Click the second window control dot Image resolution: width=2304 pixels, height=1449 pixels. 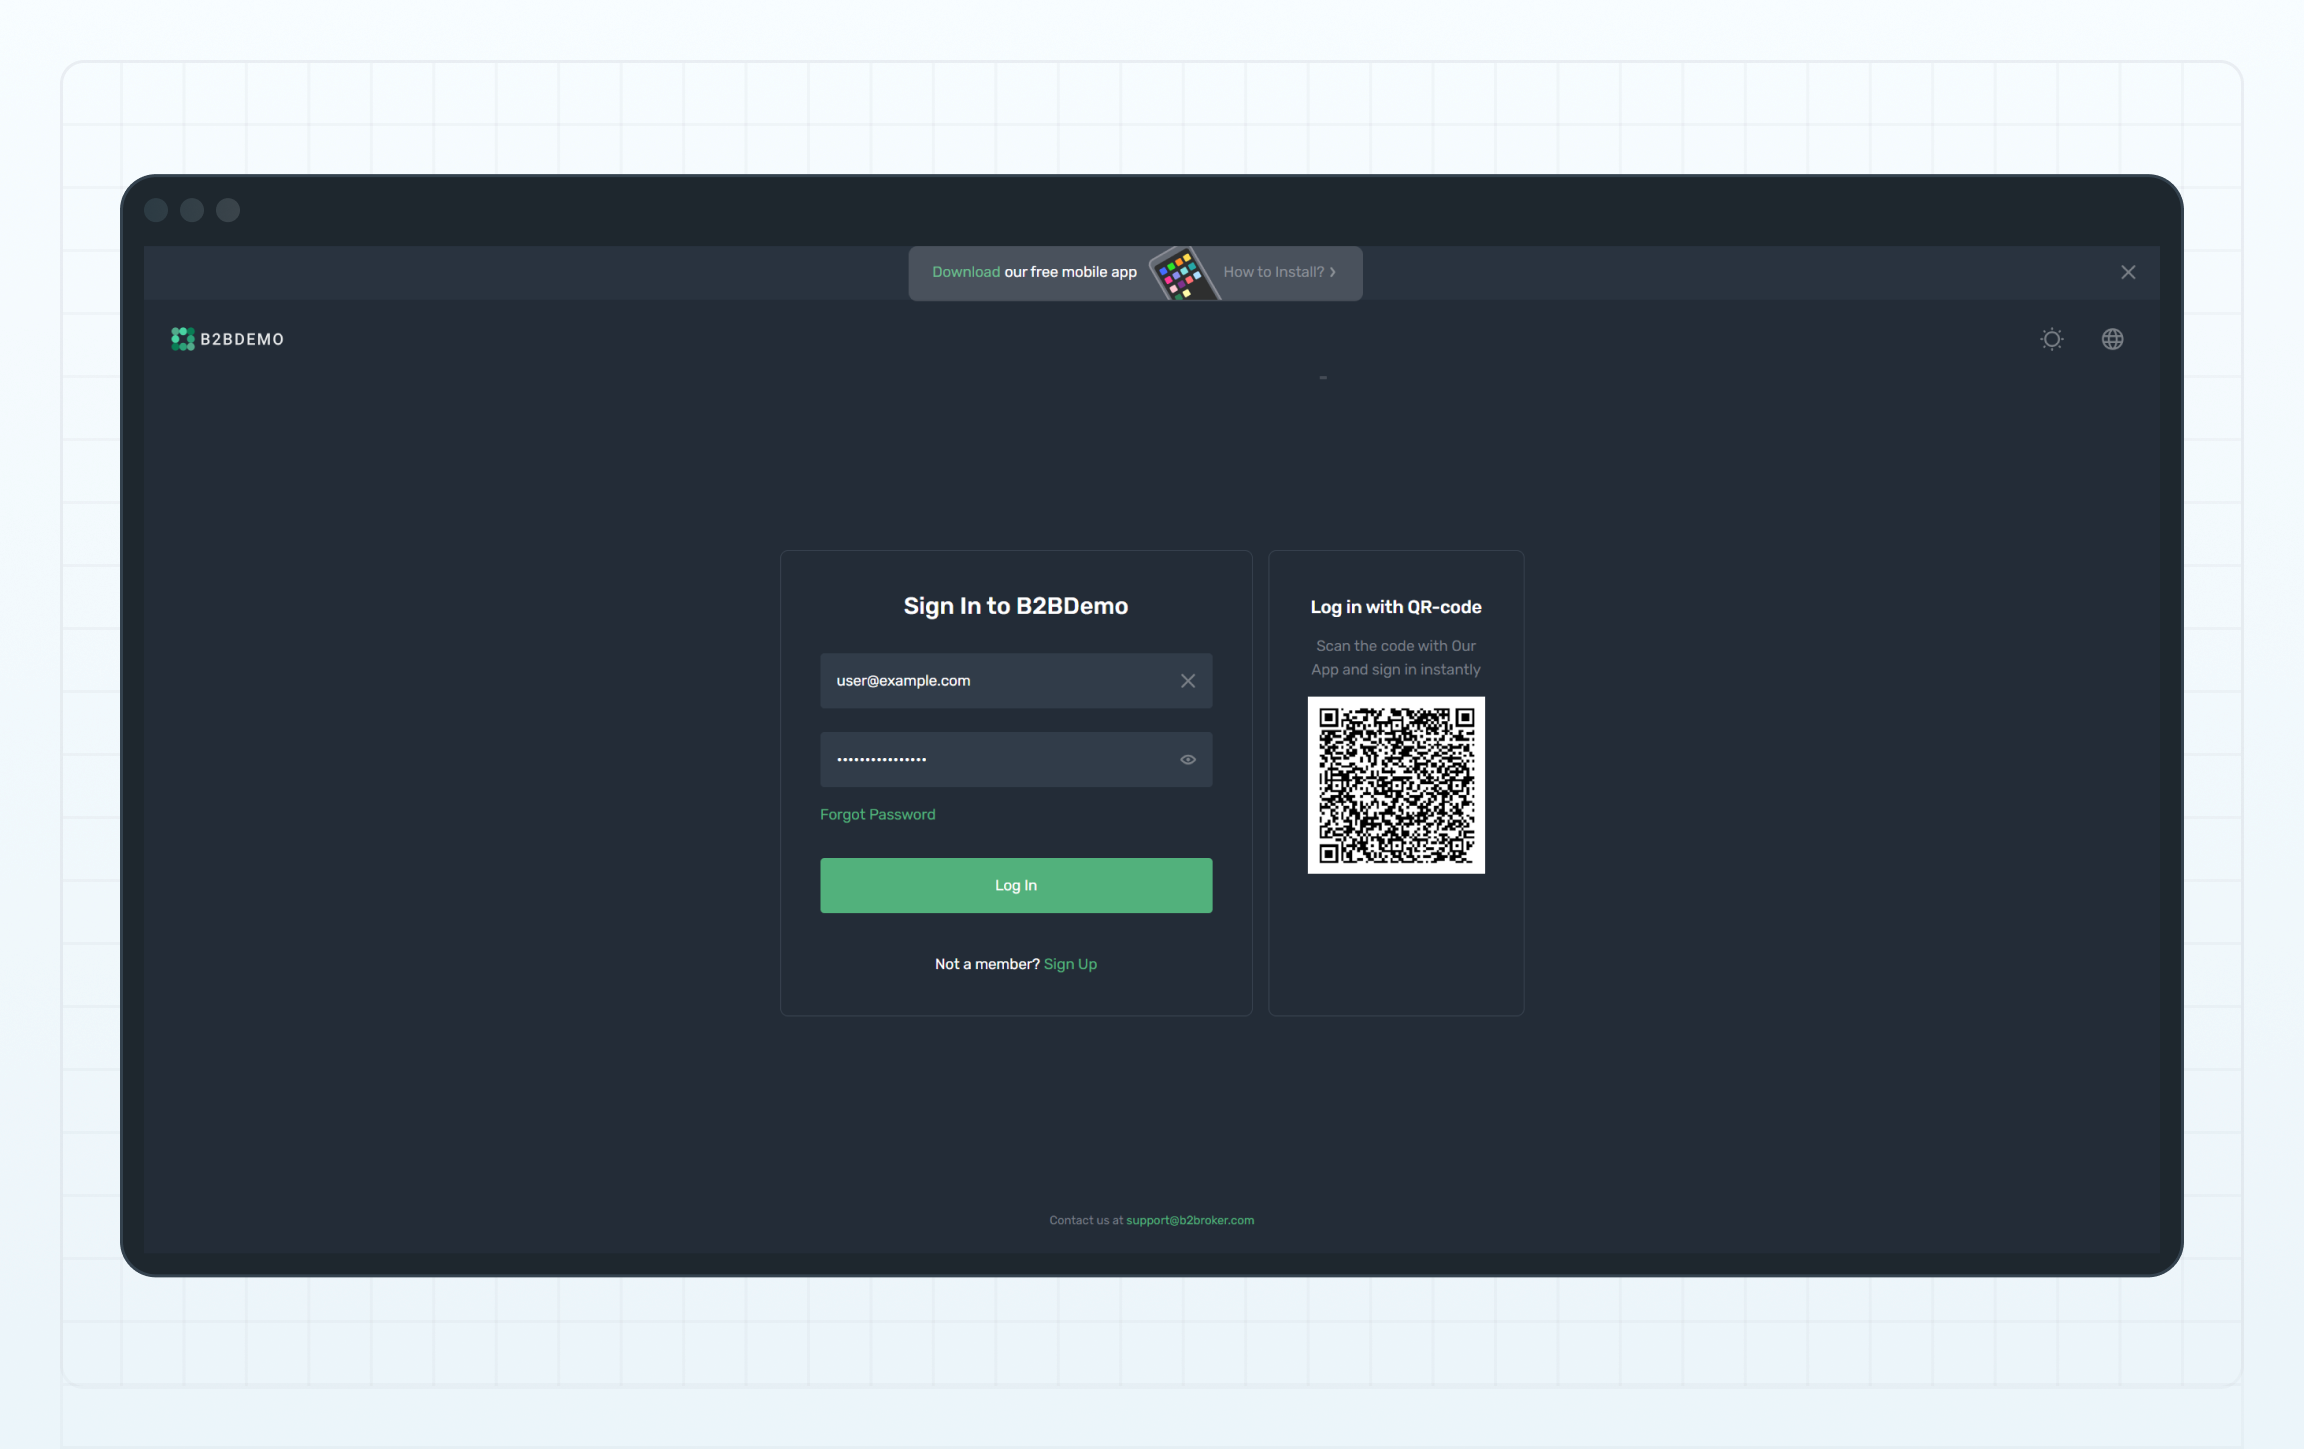[x=192, y=210]
